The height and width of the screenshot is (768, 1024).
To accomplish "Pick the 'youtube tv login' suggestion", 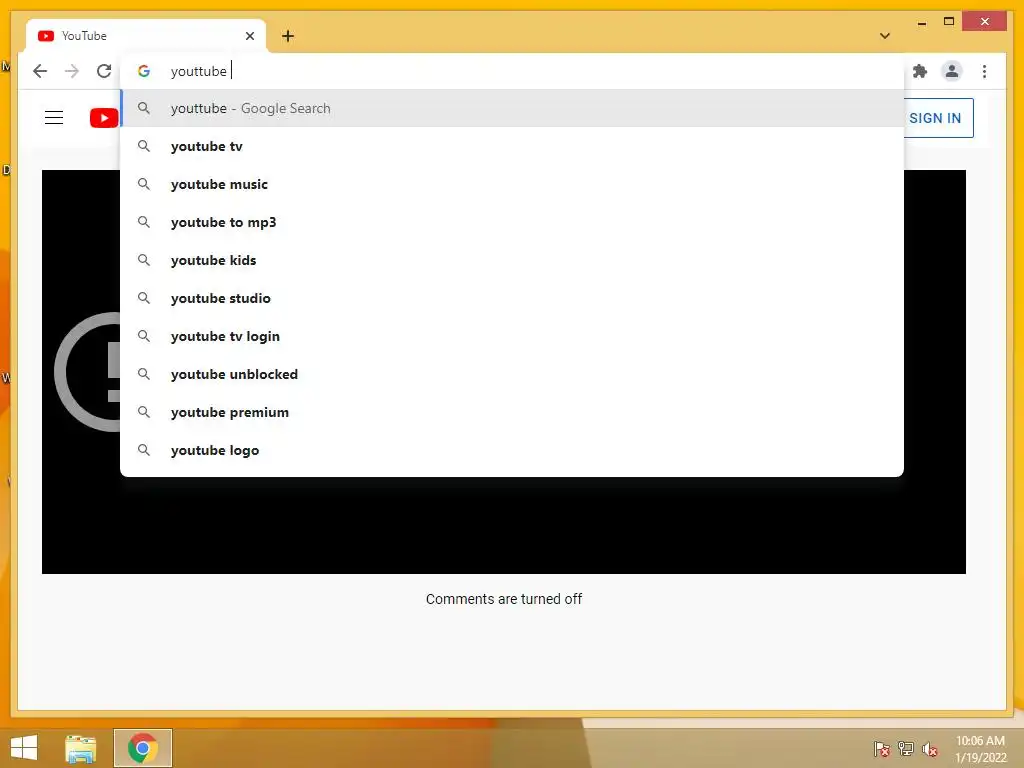I will pos(512,336).
